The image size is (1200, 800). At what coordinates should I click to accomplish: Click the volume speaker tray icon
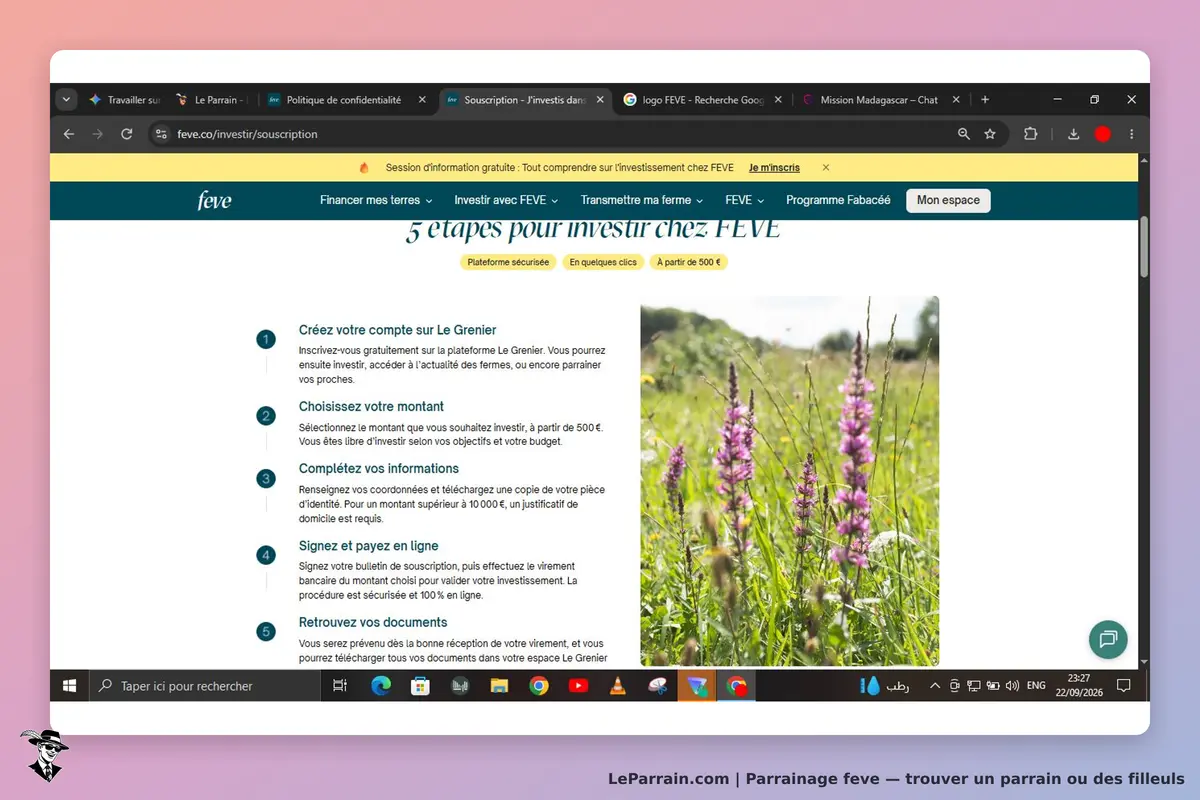[1012, 686]
